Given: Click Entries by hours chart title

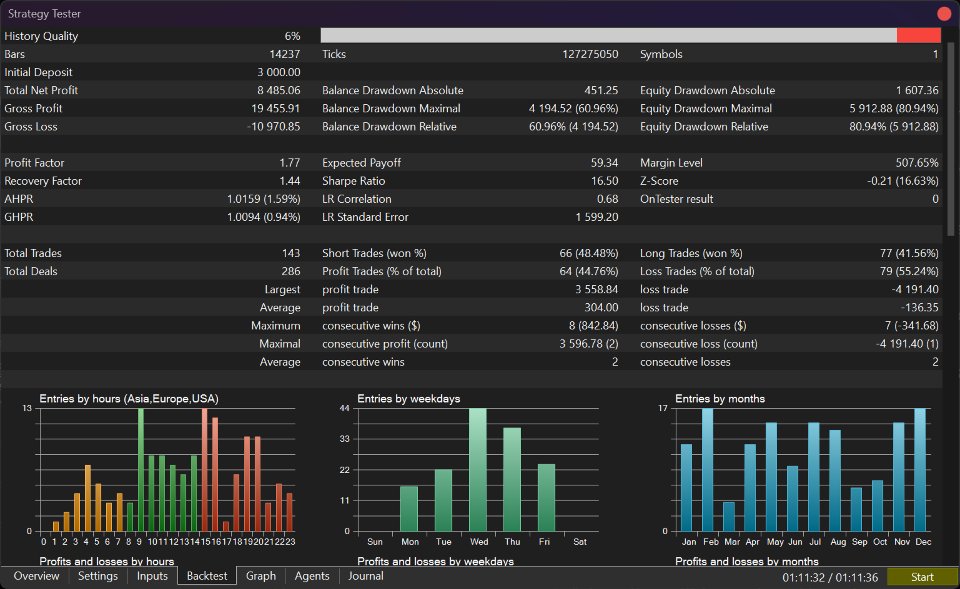Looking at the screenshot, I should [129, 399].
